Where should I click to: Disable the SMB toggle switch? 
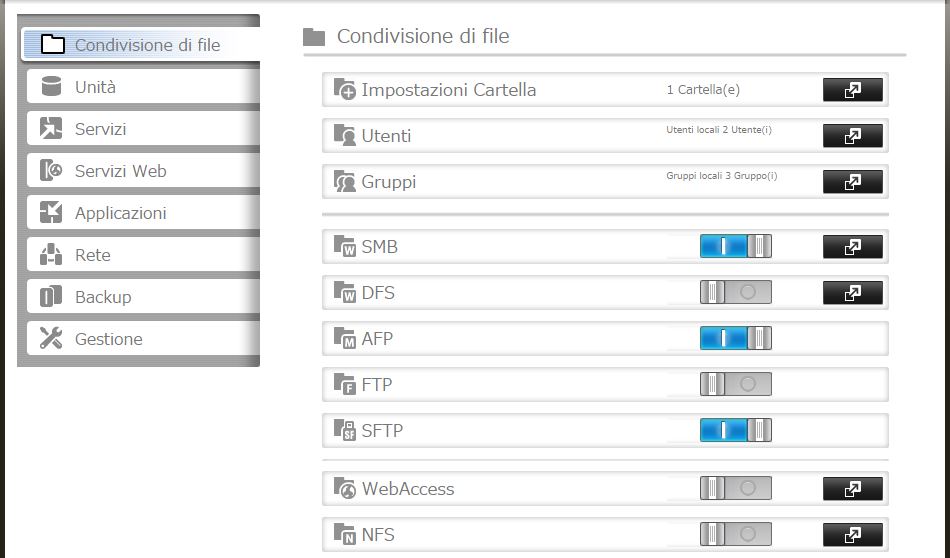pyautogui.click(x=735, y=246)
